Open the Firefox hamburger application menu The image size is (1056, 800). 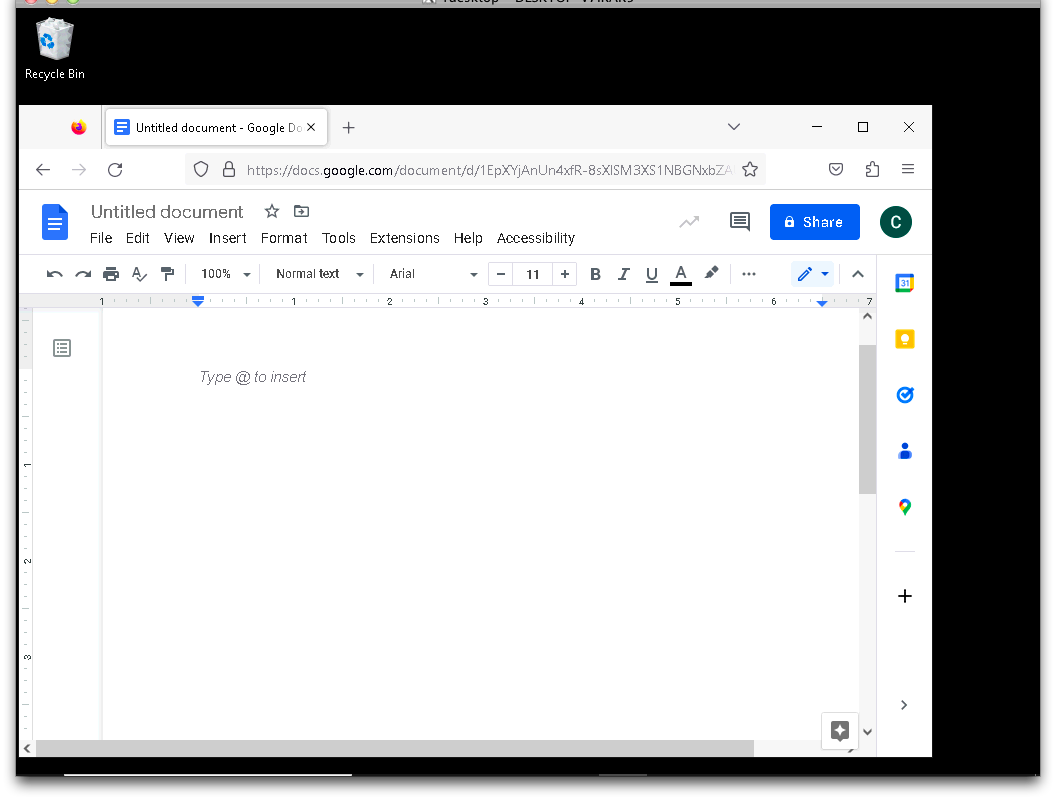point(908,169)
